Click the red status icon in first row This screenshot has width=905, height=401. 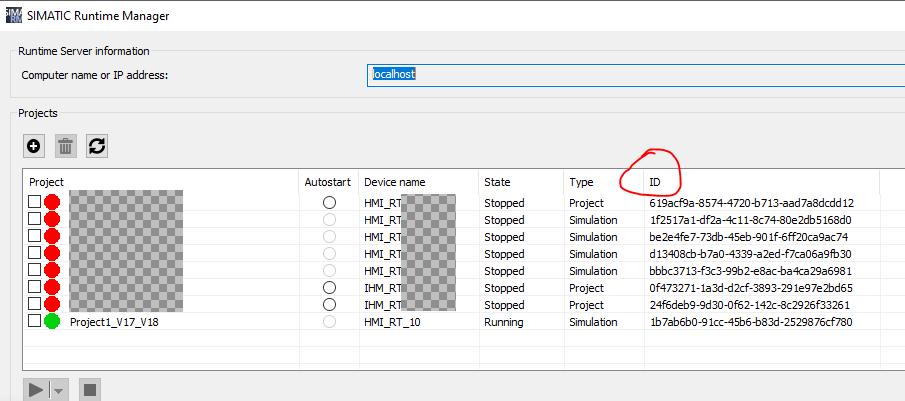[x=52, y=202]
